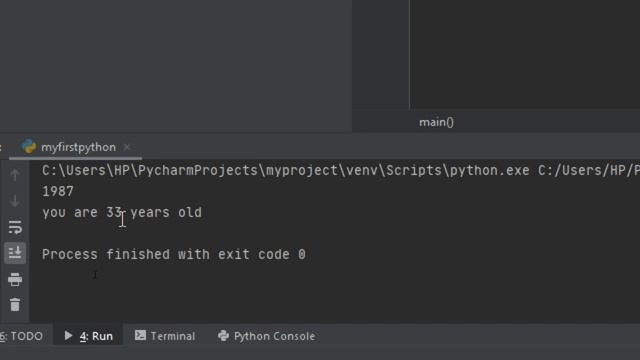Click the Down the Stack Trace arrow
The image size is (640, 360).
pyautogui.click(x=15, y=201)
